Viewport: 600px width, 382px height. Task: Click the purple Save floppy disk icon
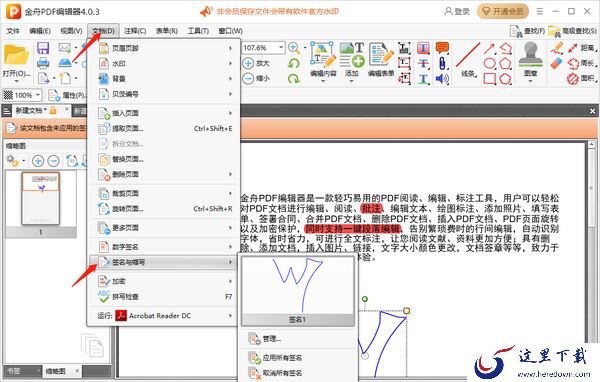pos(43,48)
